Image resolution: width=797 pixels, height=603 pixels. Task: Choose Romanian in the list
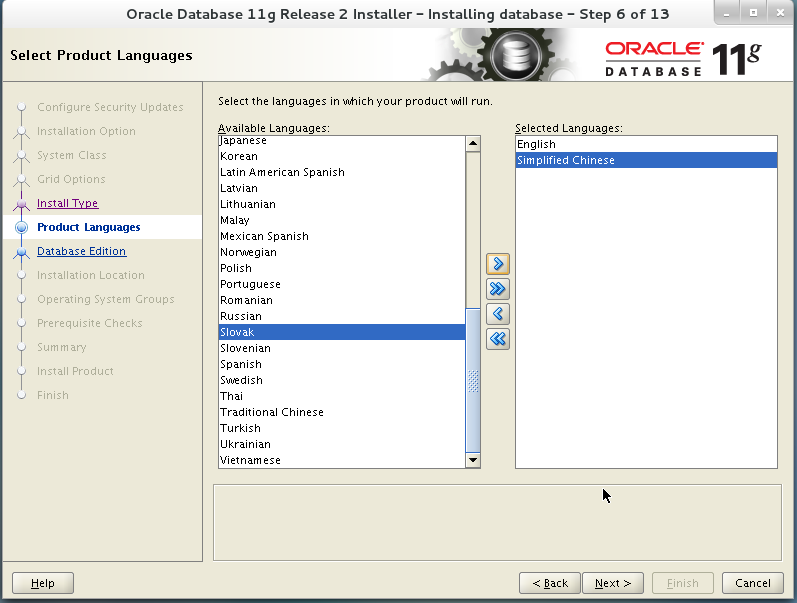pos(342,300)
